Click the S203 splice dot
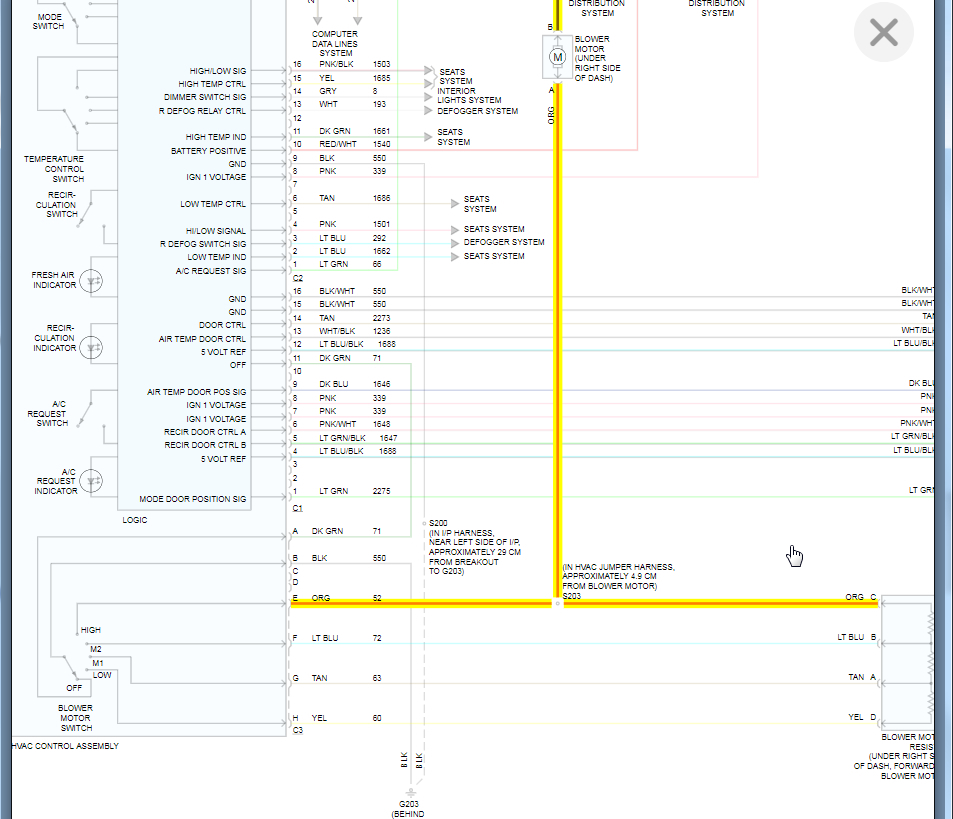The image size is (953, 819). (x=557, y=603)
